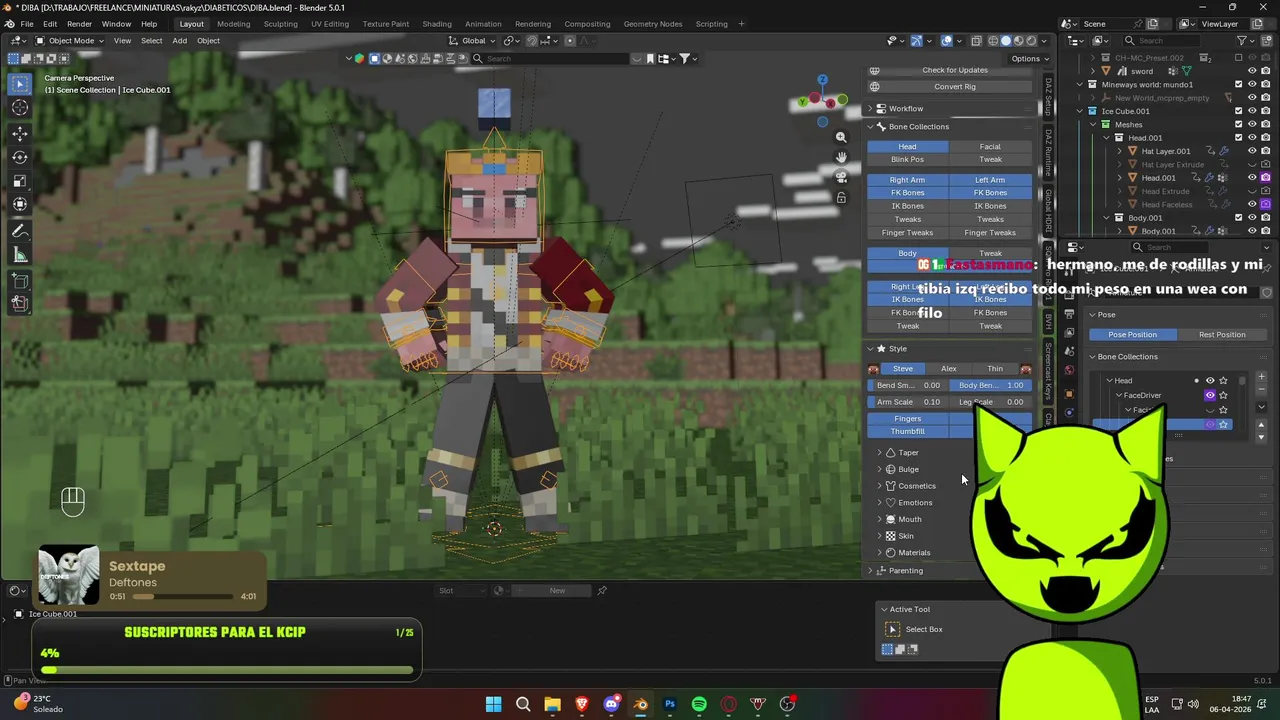Click the pan hand icon in the viewport
Viewport: 1280px width, 720px height.
841,157
